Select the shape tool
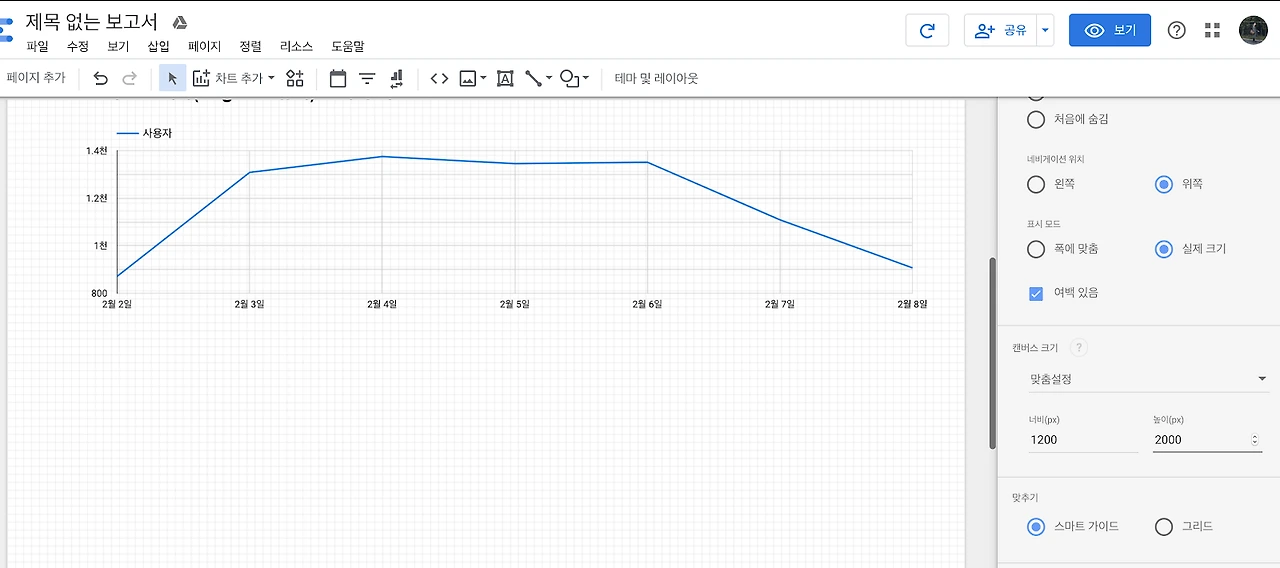The width and height of the screenshot is (1280, 568). (570, 78)
